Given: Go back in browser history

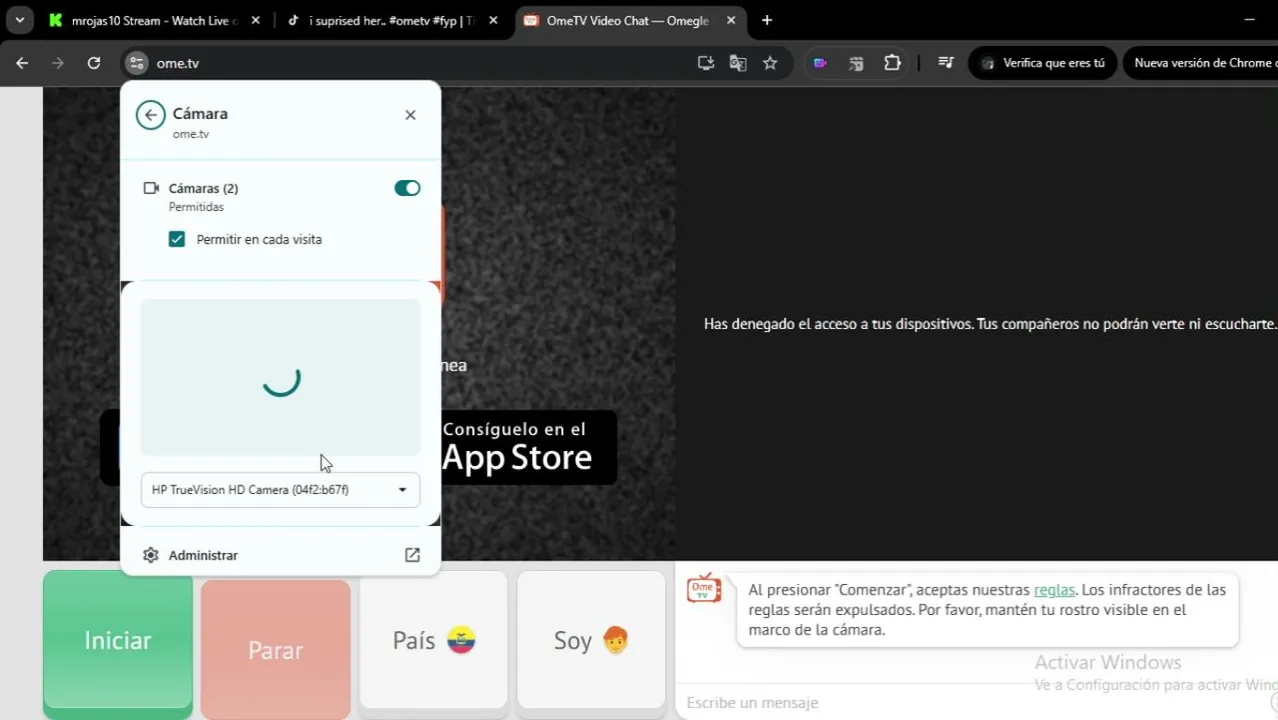Looking at the screenshot, I should [x=22, y=63].
